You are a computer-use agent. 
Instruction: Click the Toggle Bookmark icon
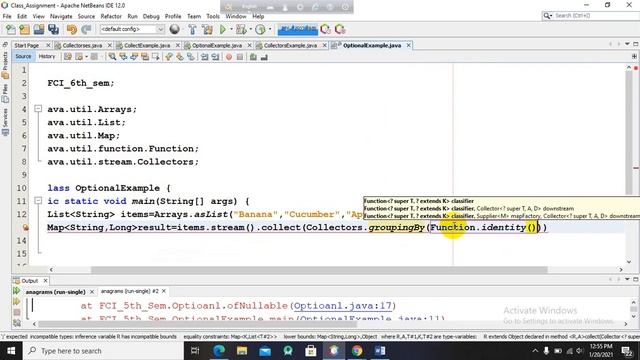point(191,57)
